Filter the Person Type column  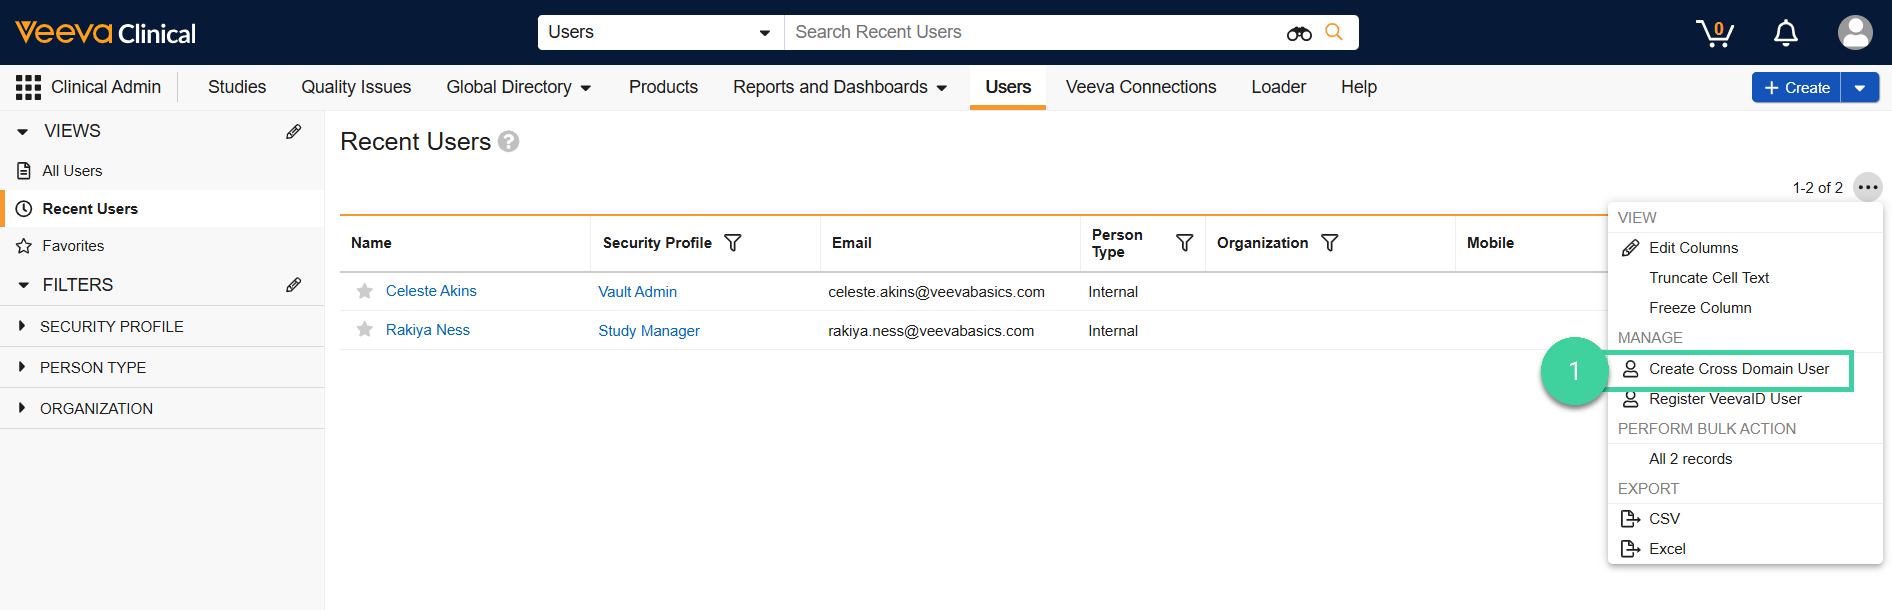pos(1185,243)
